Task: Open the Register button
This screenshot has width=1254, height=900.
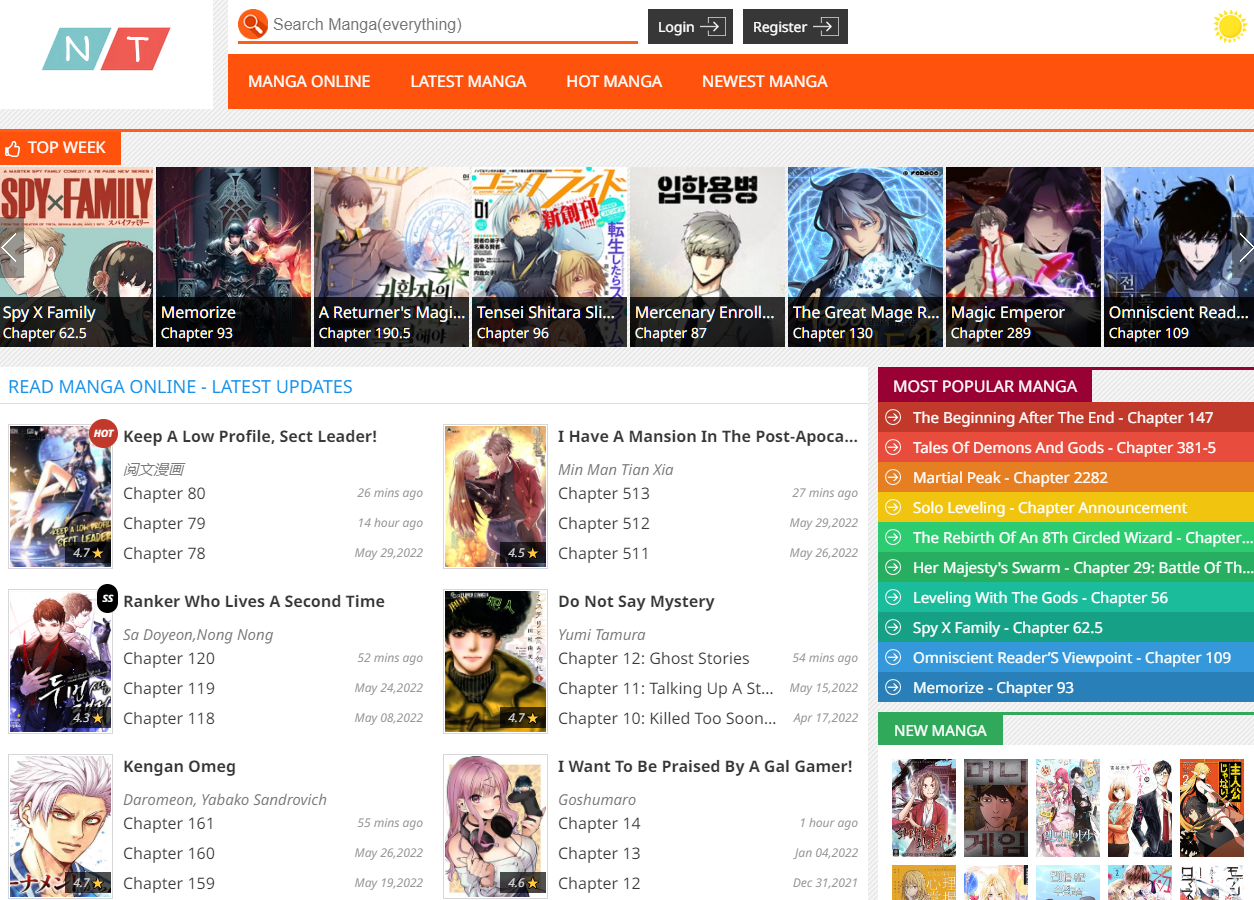Action: click(795, 27)
